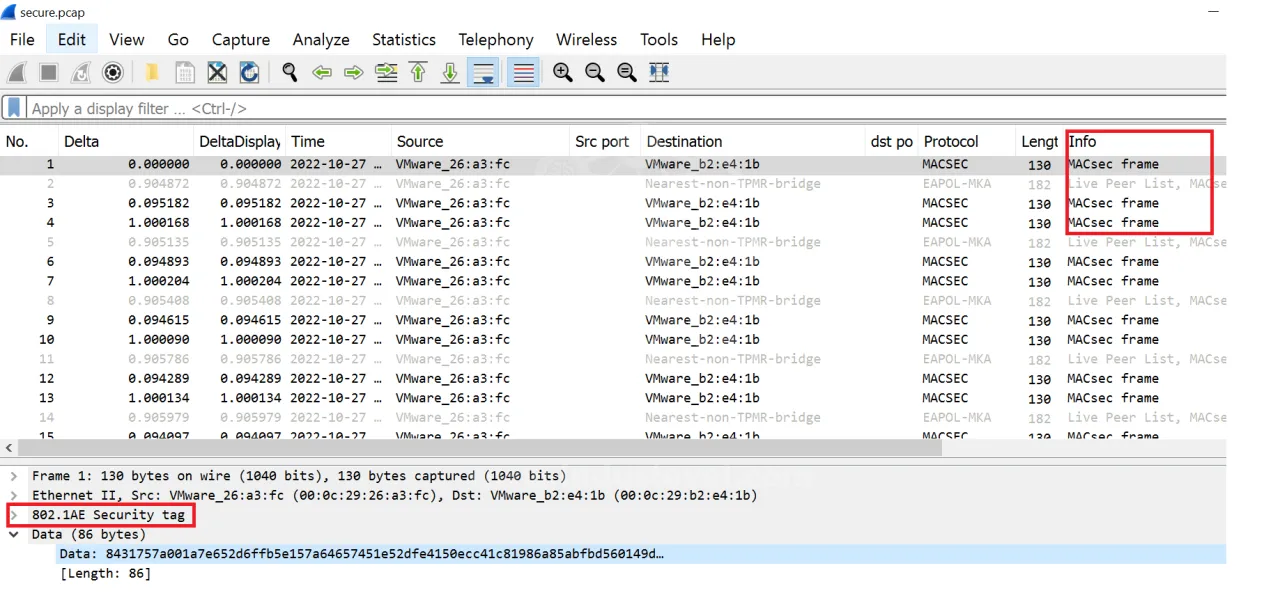The width and height of the screenshot is (1280, 609).
Task: Click the start capture shark fin icon
Action: [x=17, y=72]
